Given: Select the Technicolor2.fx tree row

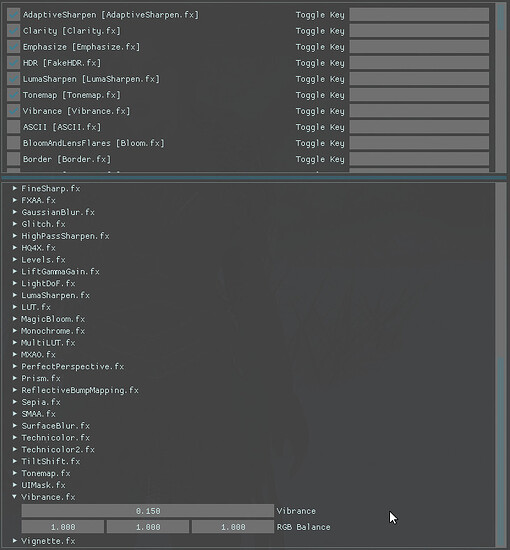Looking at the screenshot, I should click(58, 450).
